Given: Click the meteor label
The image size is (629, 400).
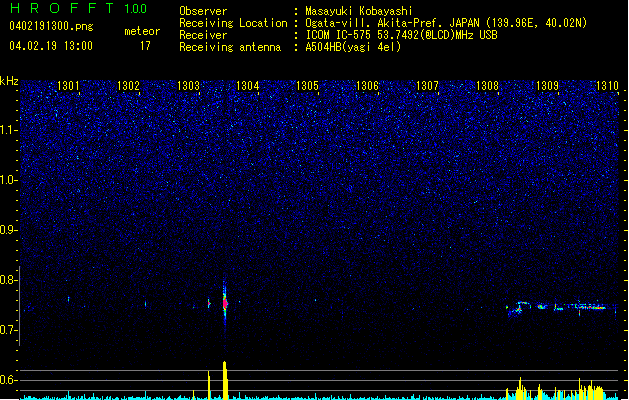Looking at the screenshot, I should [142, 31].
